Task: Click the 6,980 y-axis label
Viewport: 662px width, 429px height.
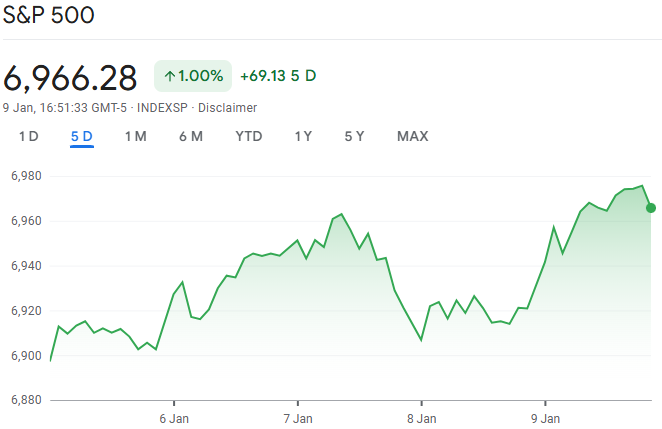Action: coord(26,176)
